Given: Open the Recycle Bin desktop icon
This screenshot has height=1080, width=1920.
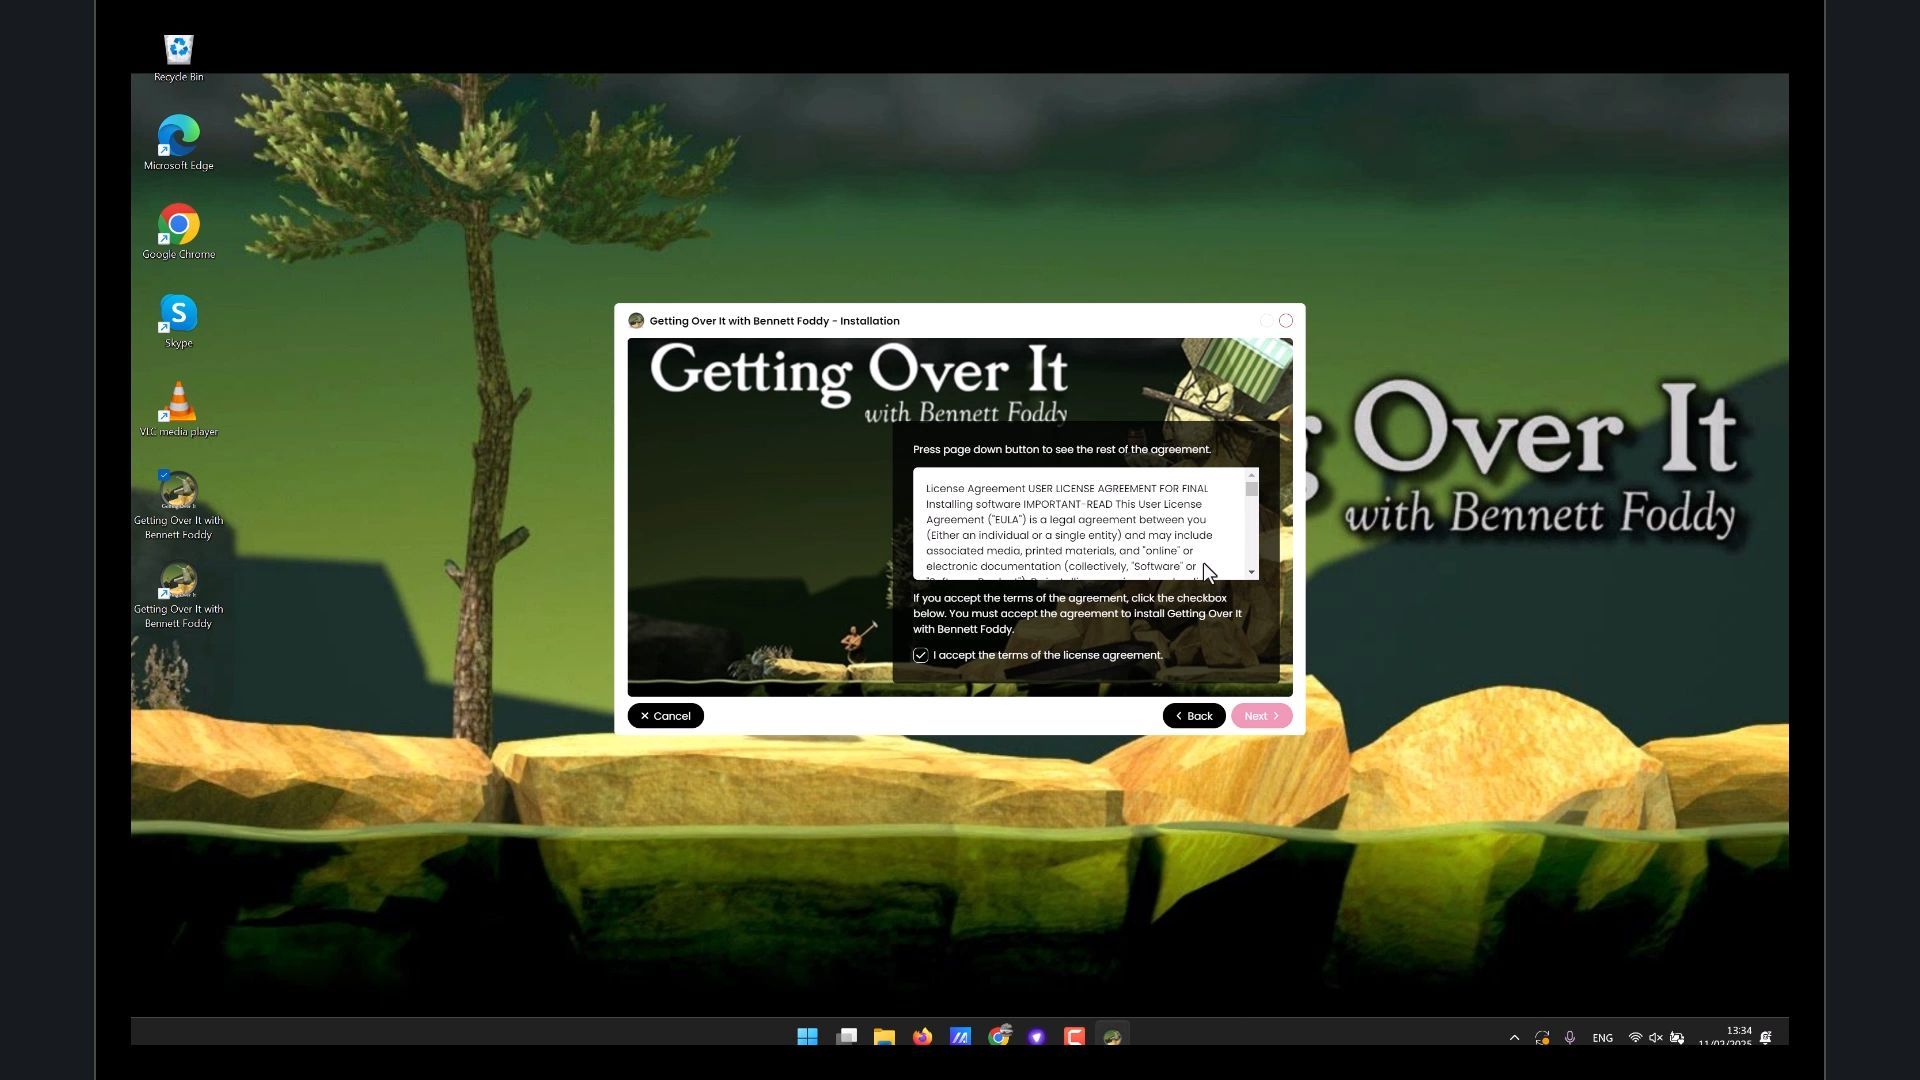Looking at the screenshot, I should point(179,58).
